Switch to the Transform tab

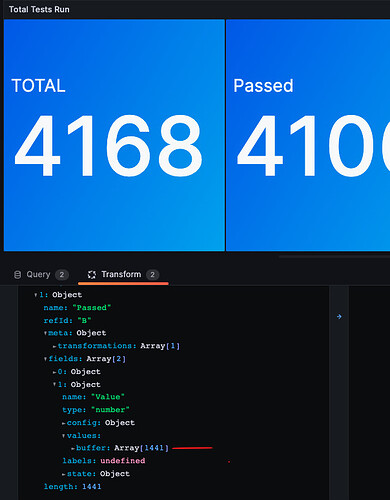[123, 275]
